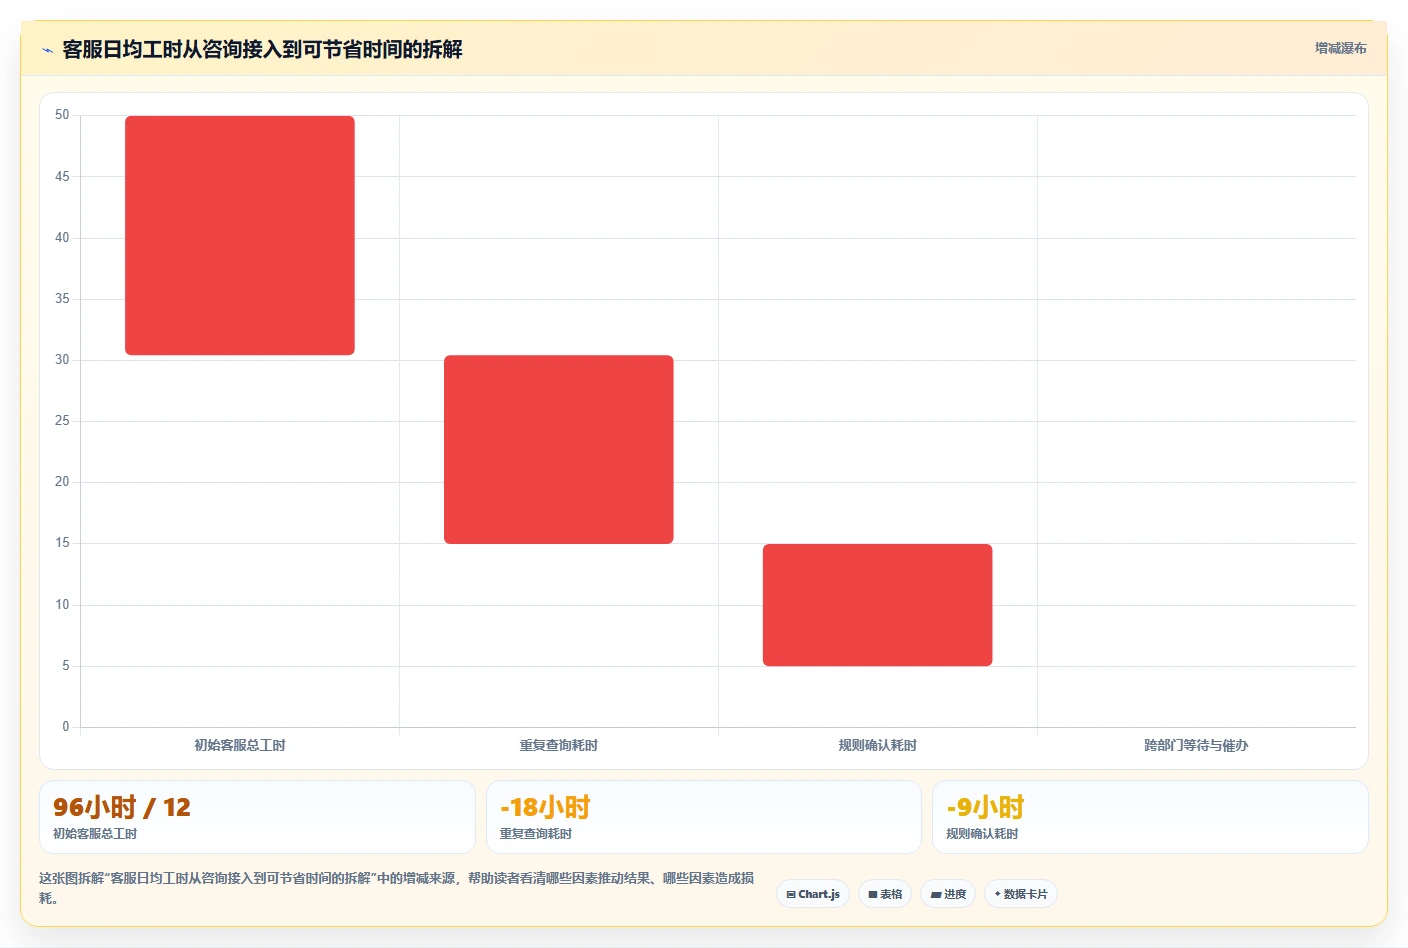
Task: Click the -9小时 value card
Action: (x=1150, y=817)
